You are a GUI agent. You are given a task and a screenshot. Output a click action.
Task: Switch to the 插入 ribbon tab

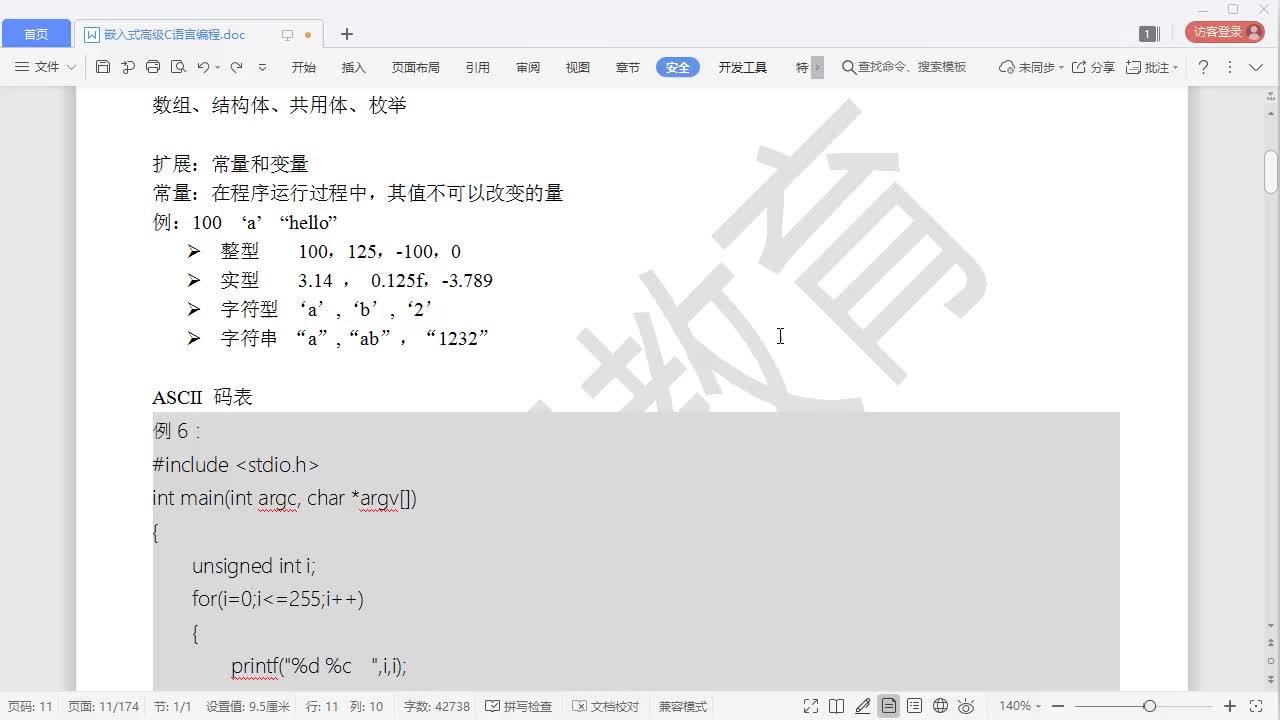click(x=354, y=67)
